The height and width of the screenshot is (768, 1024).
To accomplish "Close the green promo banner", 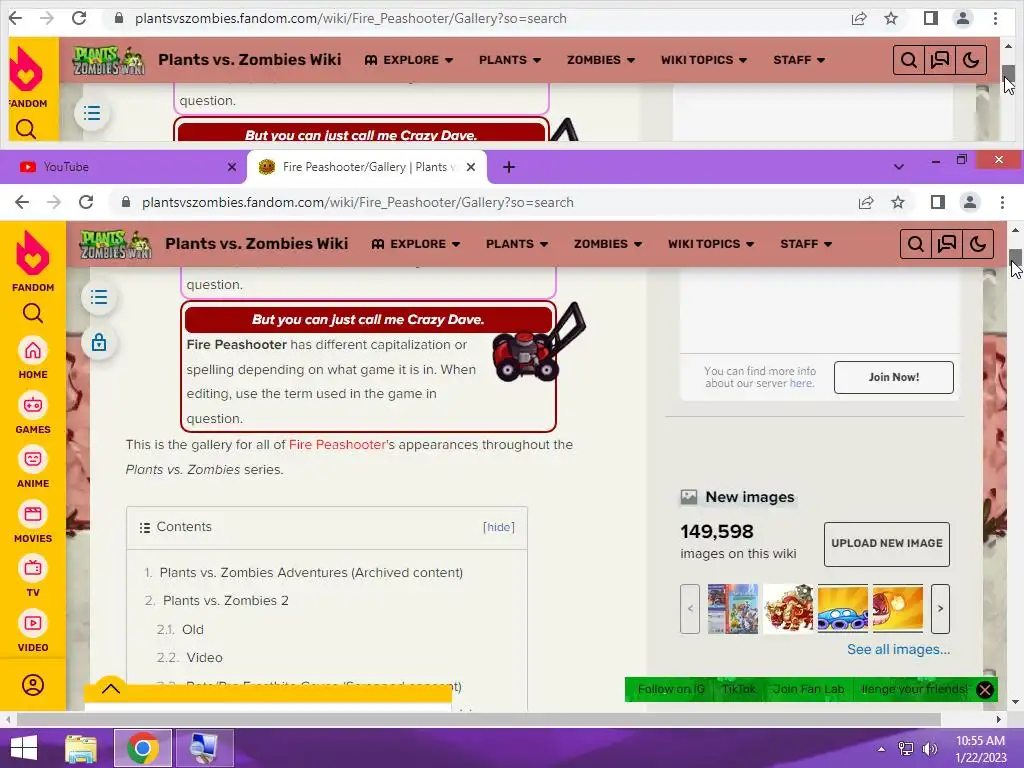I will [985, 690].
